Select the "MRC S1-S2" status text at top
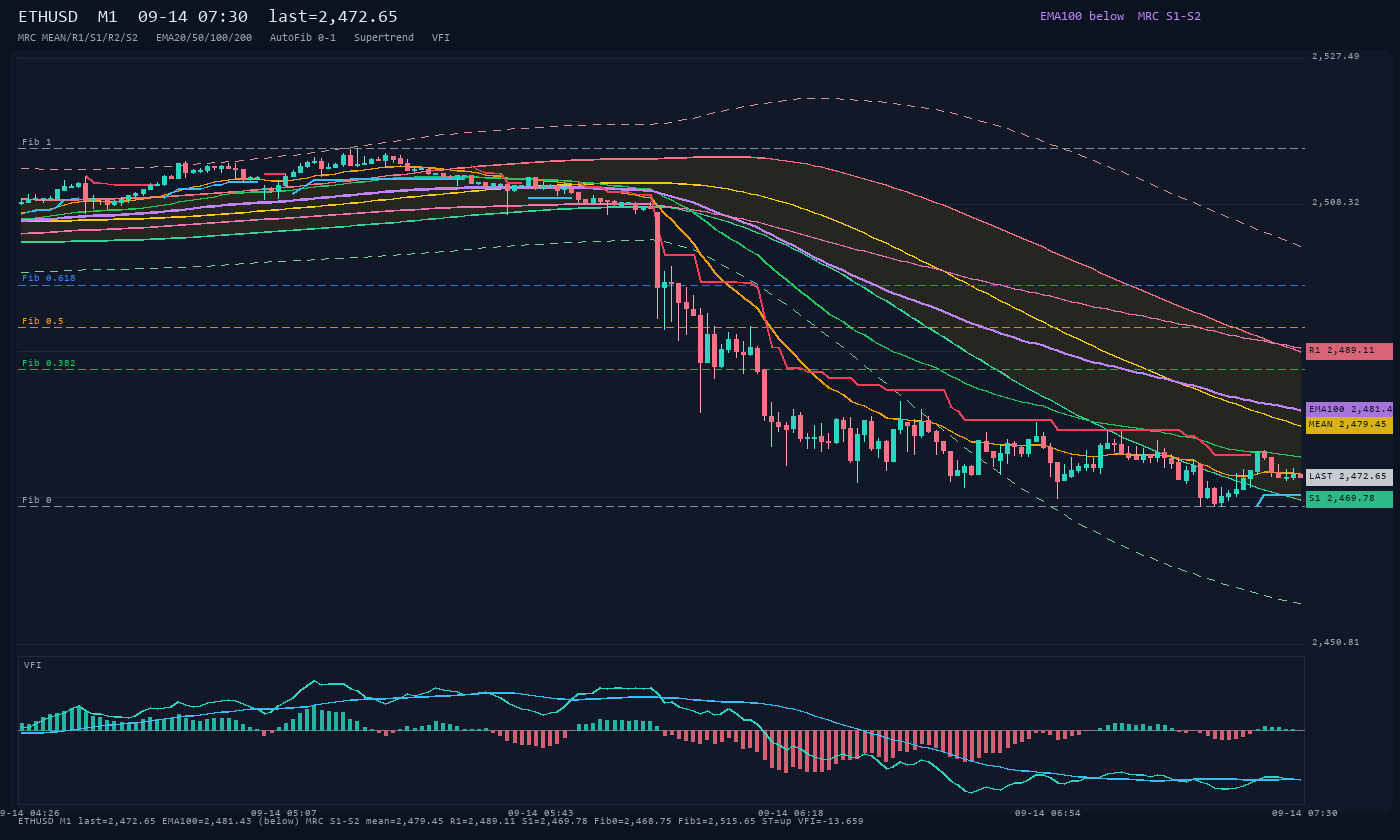This screenshot has width=1400, height=840. [1169, 16]
